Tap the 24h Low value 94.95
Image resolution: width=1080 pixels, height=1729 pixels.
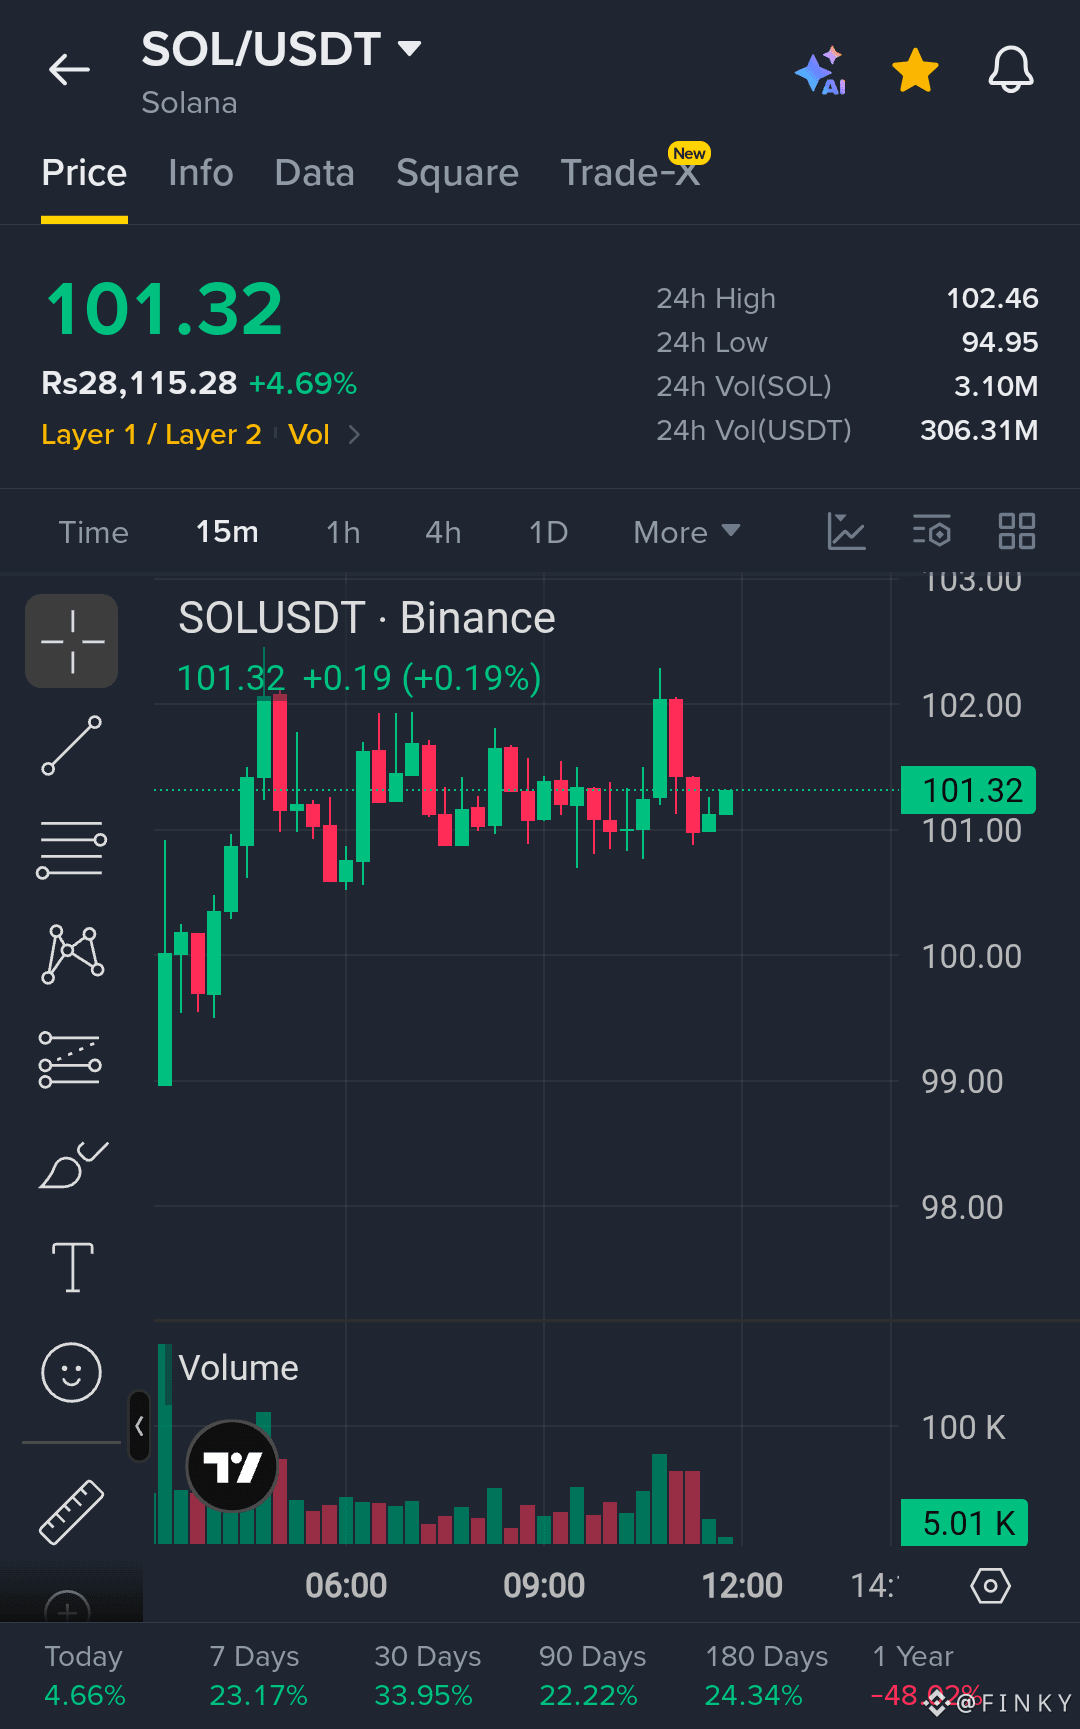pos(1000,342)
